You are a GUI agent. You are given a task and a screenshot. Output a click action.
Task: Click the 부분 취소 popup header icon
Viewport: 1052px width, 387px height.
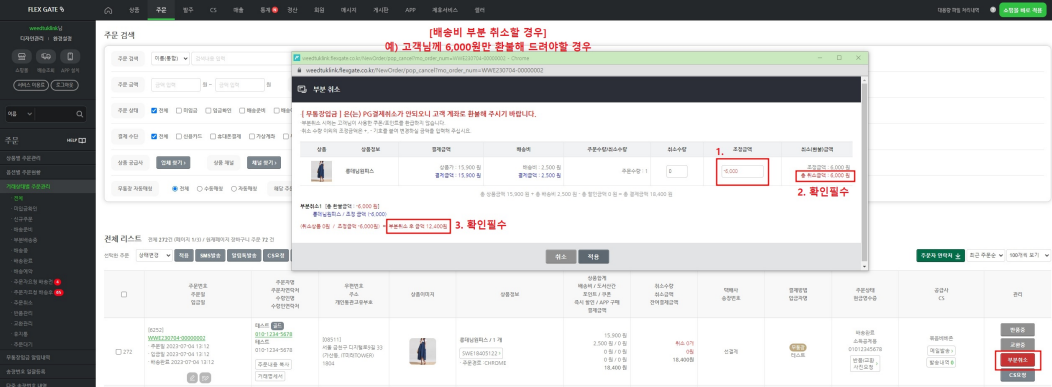[x=303, y=89]
